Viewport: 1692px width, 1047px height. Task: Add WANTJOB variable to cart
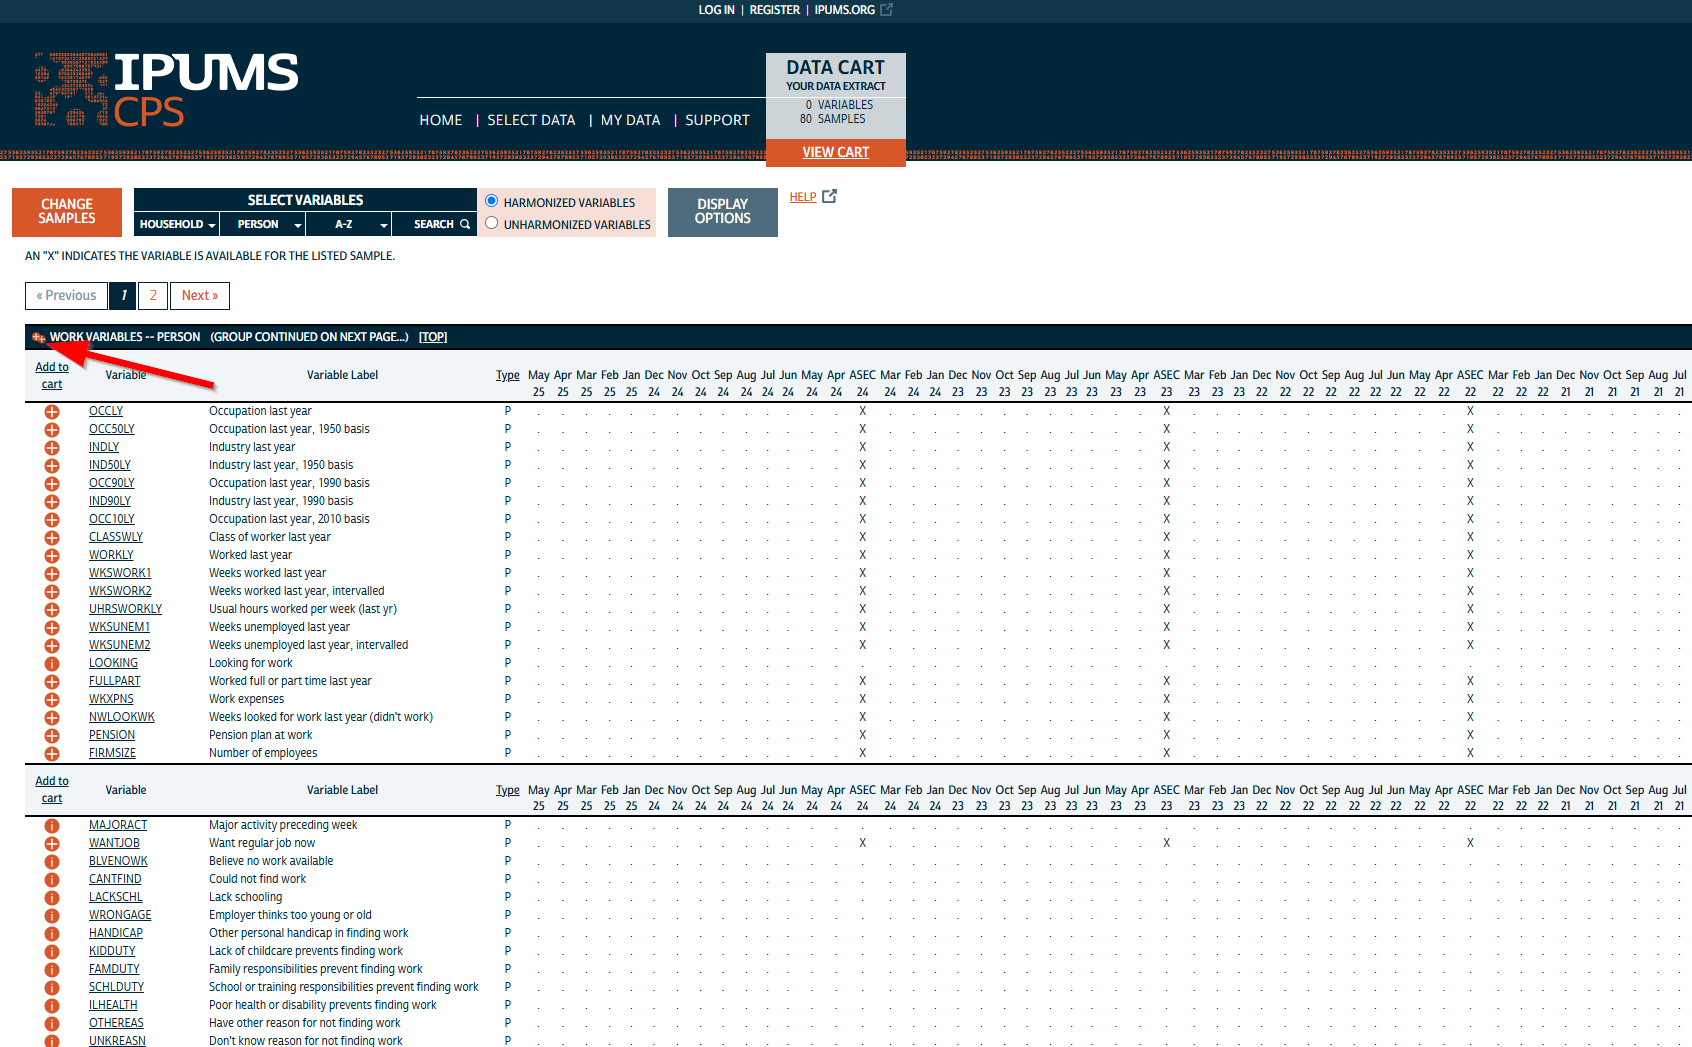coord(52,844)
